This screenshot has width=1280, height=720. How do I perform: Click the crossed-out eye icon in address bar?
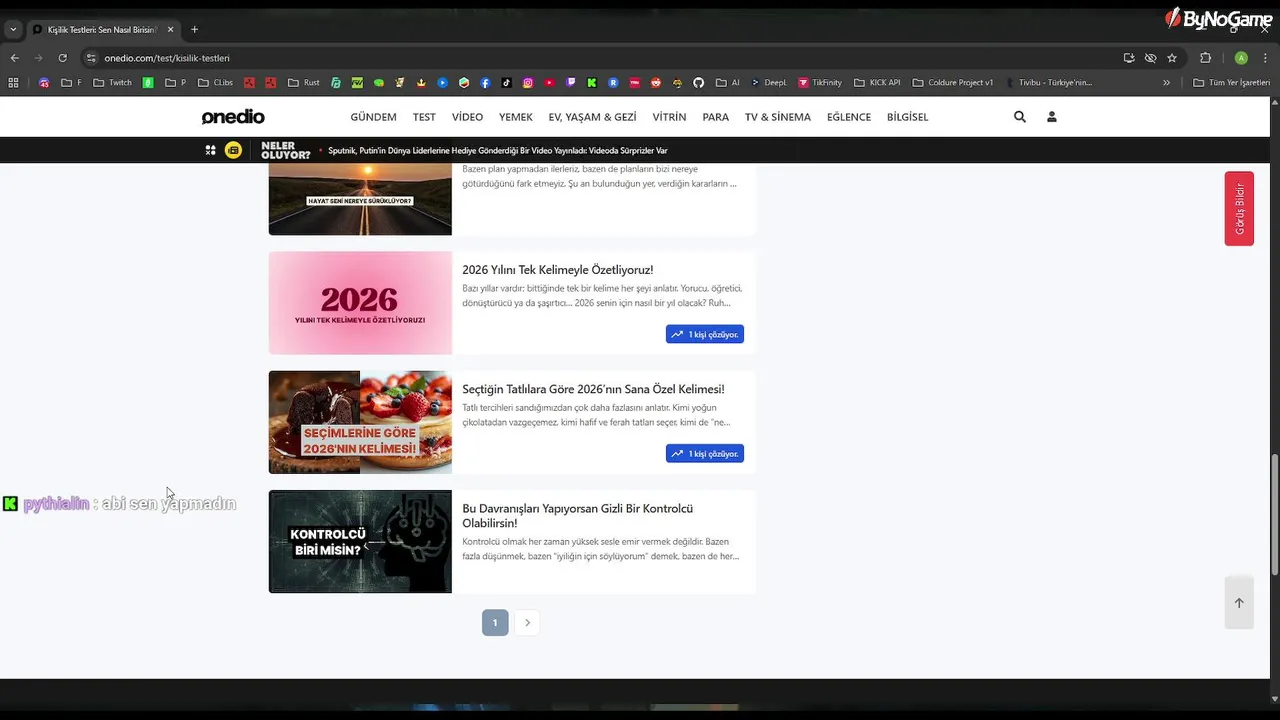tap(1151, 58)
